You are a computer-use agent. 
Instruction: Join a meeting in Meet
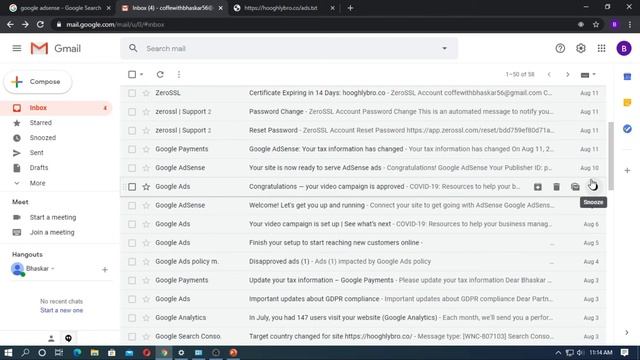[52, 232]
